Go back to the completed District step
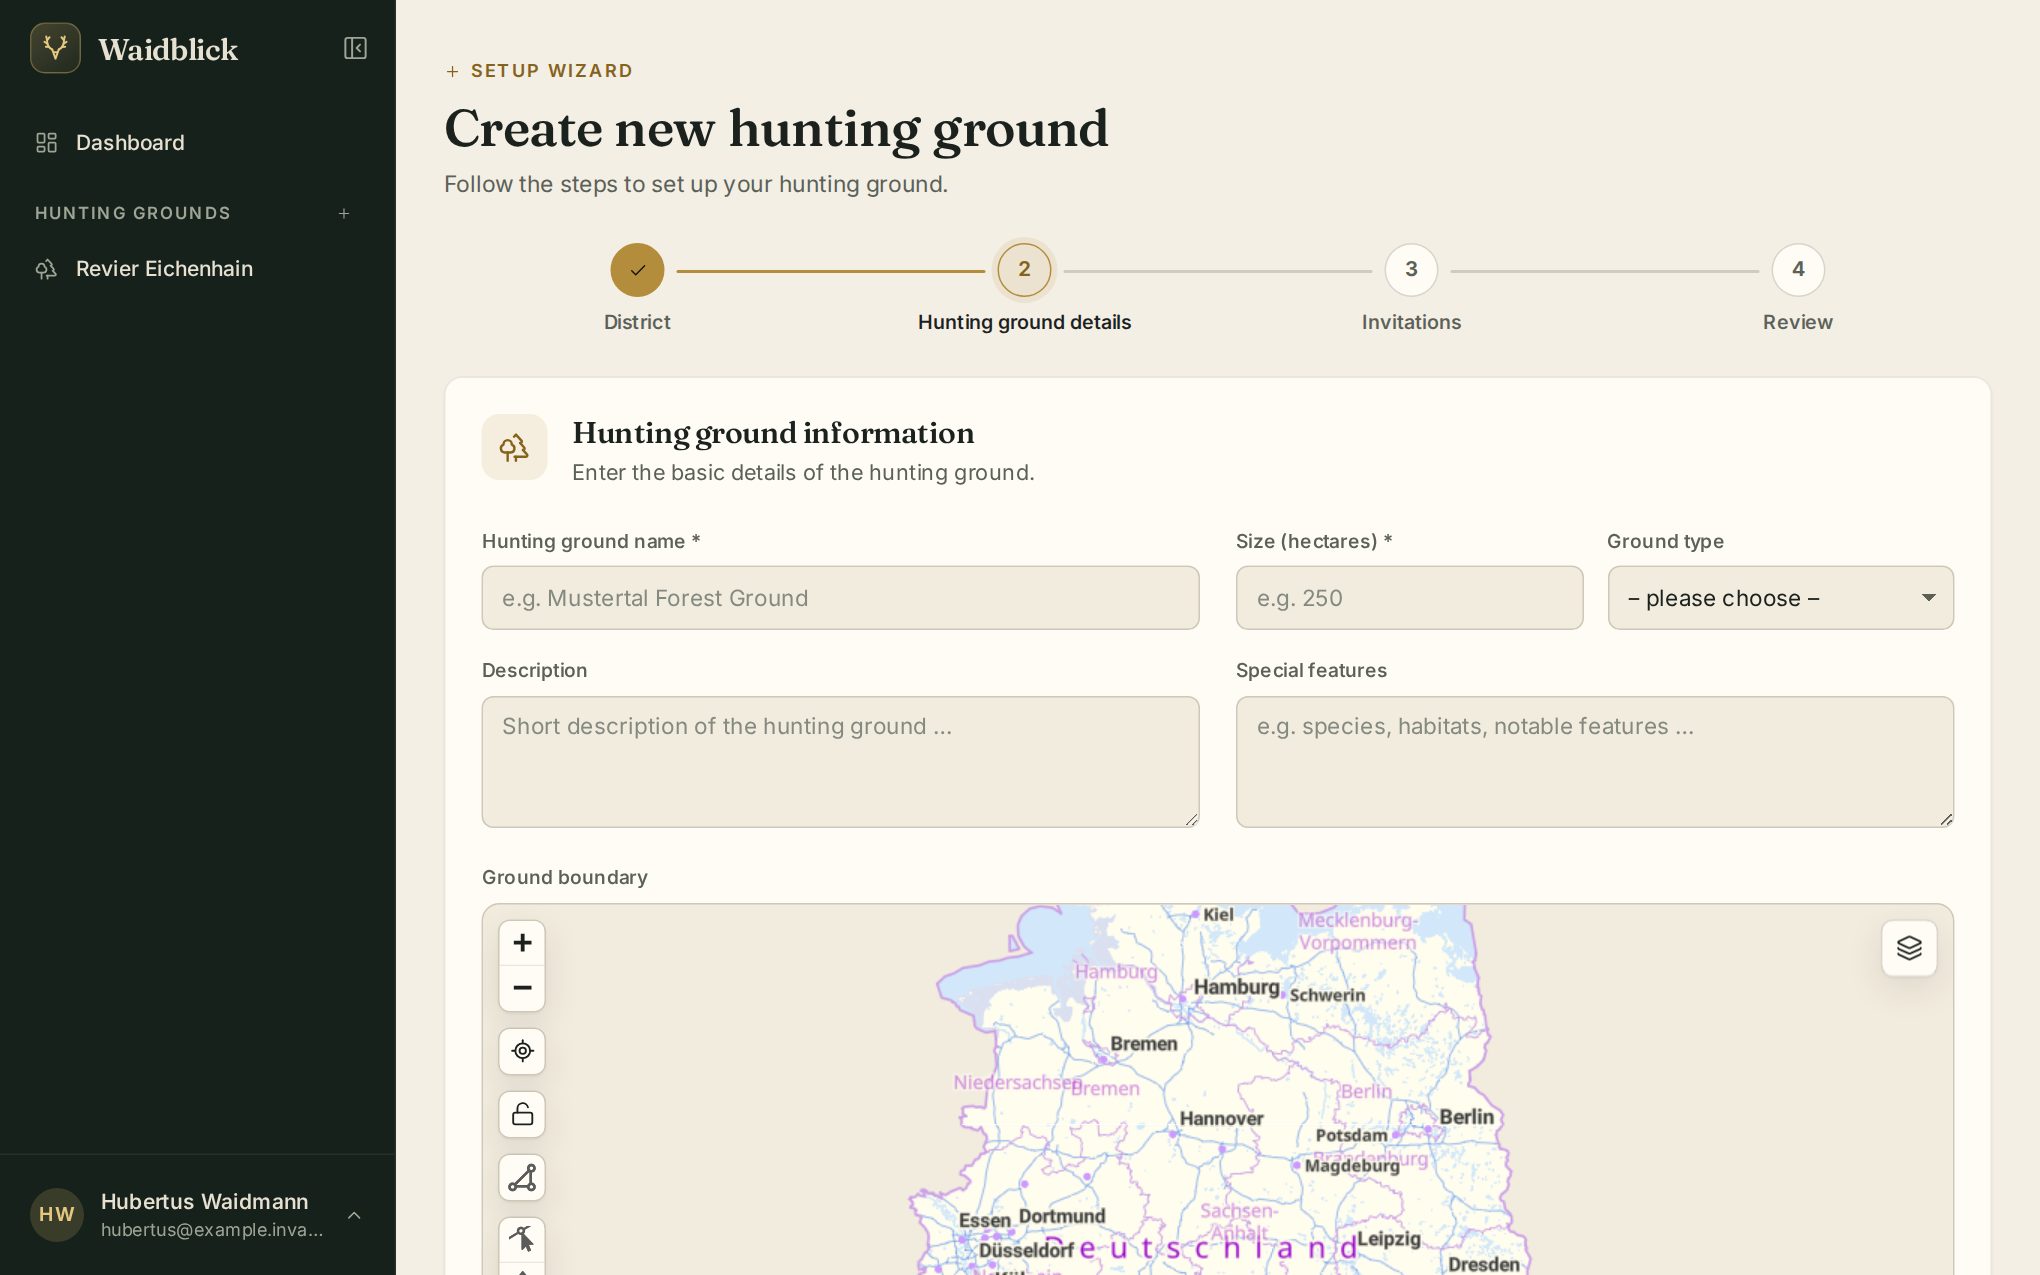This screenshot has width=2040, height=1275. (x=637, y=270)
